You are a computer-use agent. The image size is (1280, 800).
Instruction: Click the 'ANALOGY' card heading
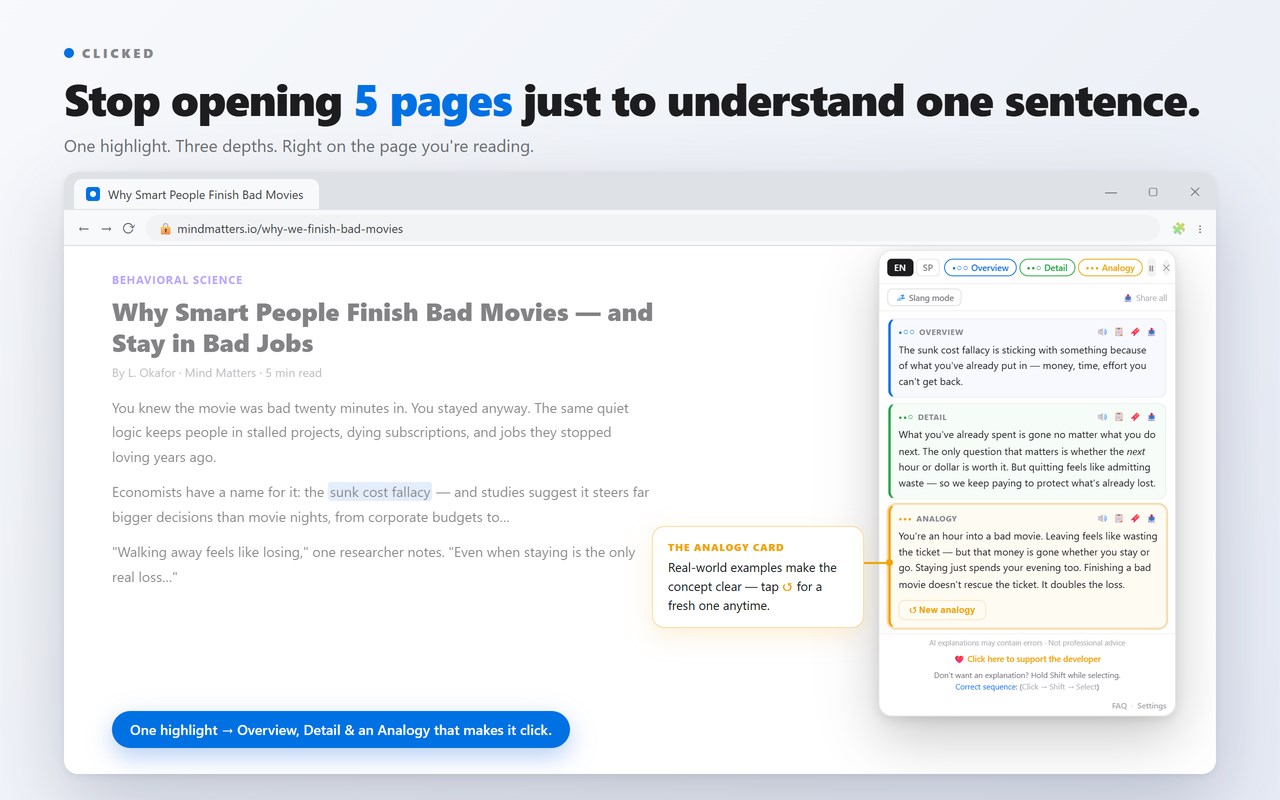937,519
